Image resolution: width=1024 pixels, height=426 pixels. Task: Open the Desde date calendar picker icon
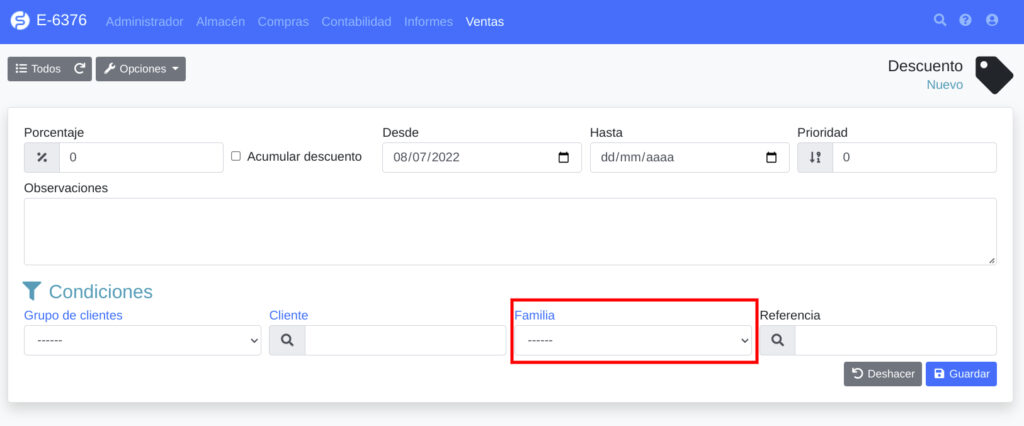(x=563, y=158)
